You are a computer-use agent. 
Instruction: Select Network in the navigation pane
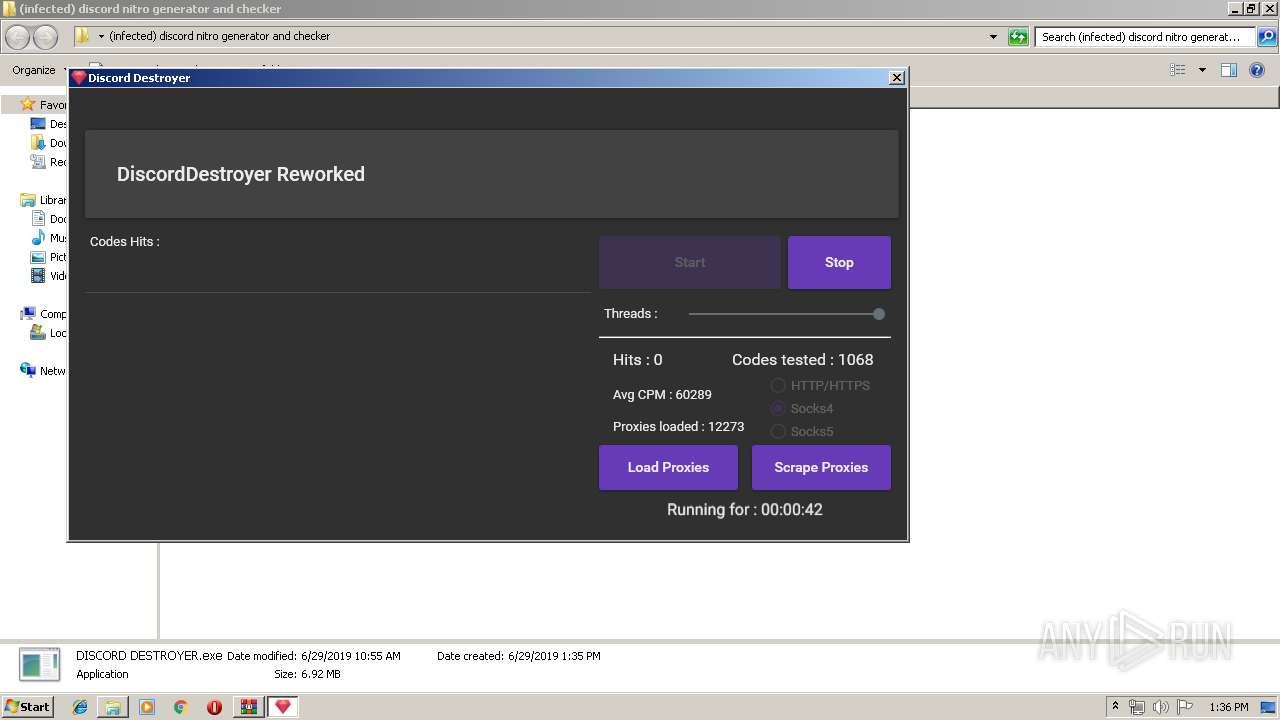28,371
